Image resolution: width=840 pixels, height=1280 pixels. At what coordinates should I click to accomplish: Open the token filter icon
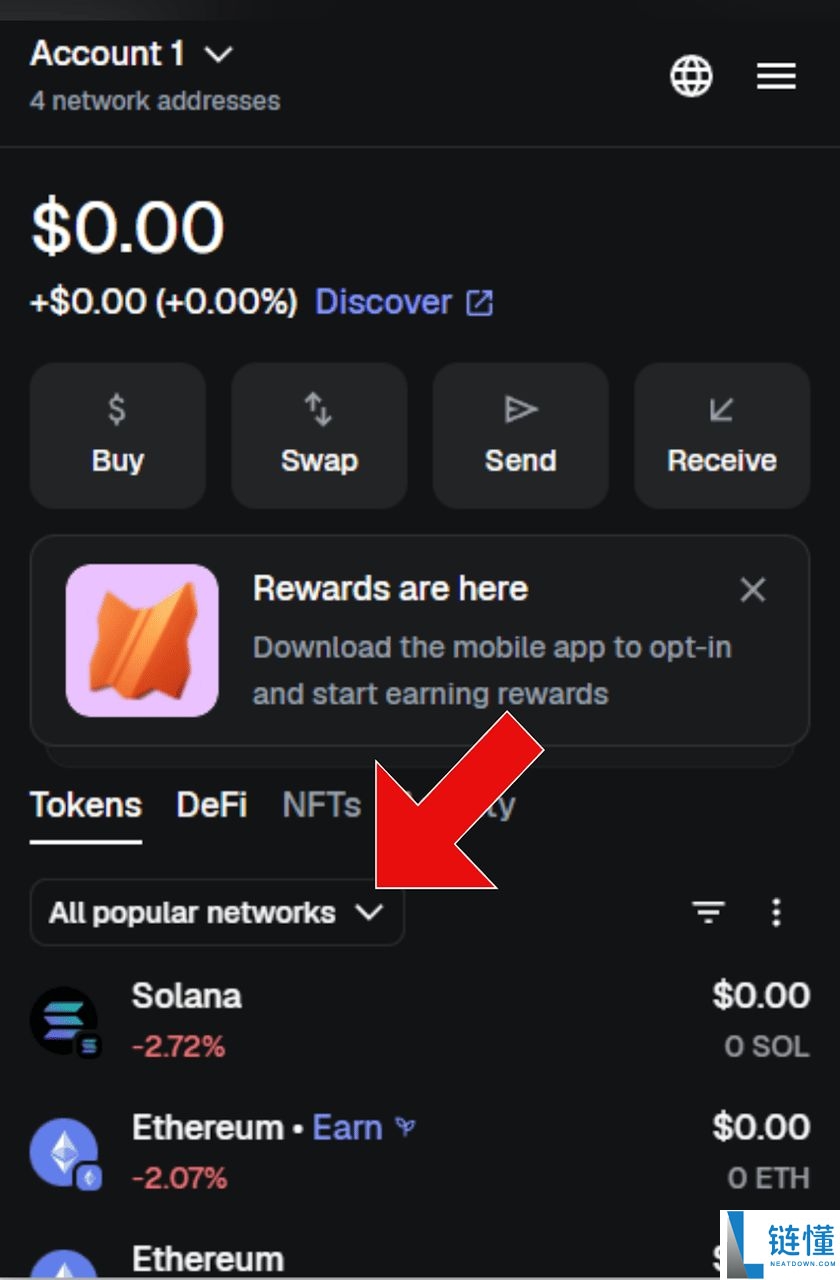coord(708,912)
